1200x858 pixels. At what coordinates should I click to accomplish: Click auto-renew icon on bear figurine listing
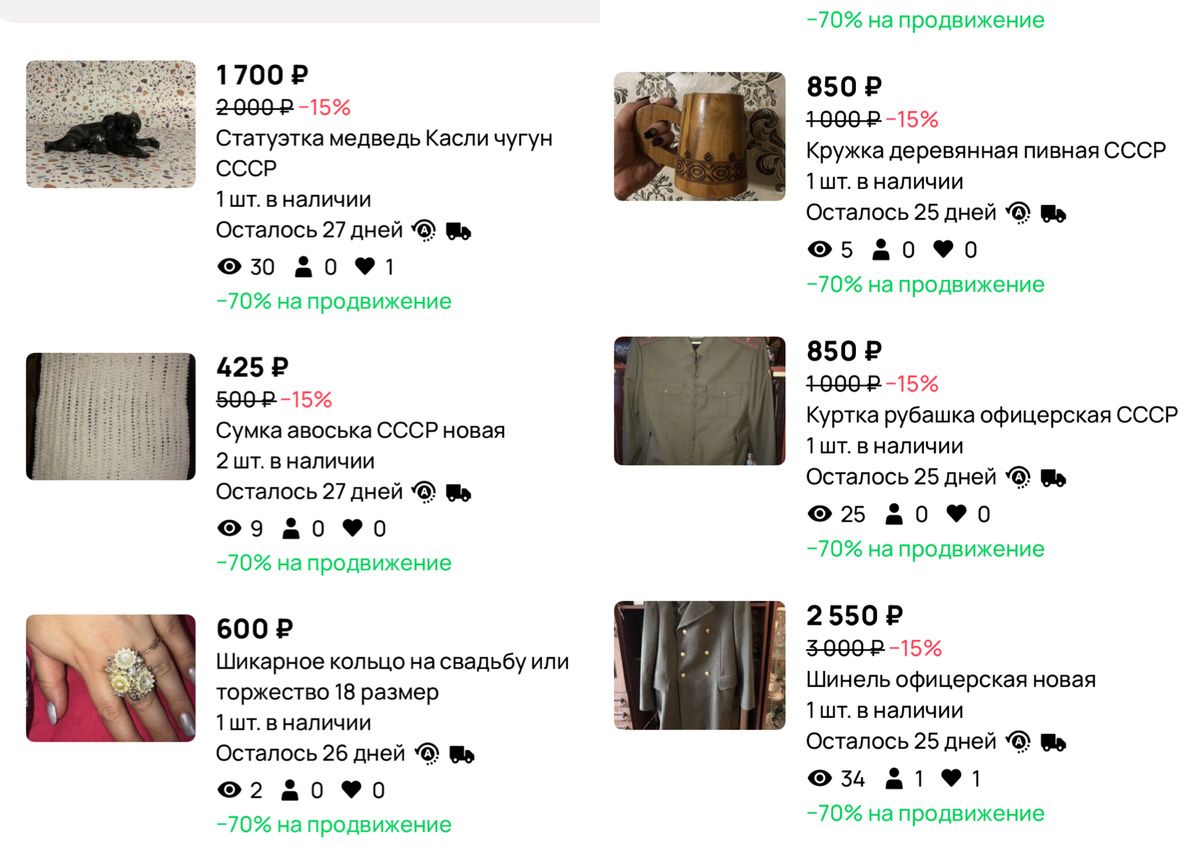(x=424, y=231)
